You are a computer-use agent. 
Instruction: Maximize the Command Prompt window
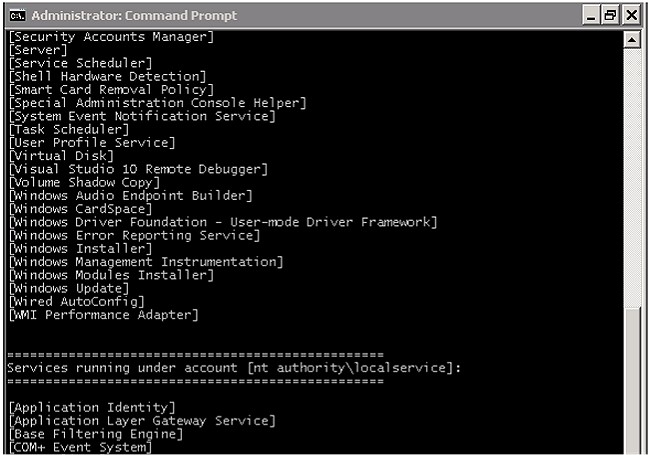(613, 16)
